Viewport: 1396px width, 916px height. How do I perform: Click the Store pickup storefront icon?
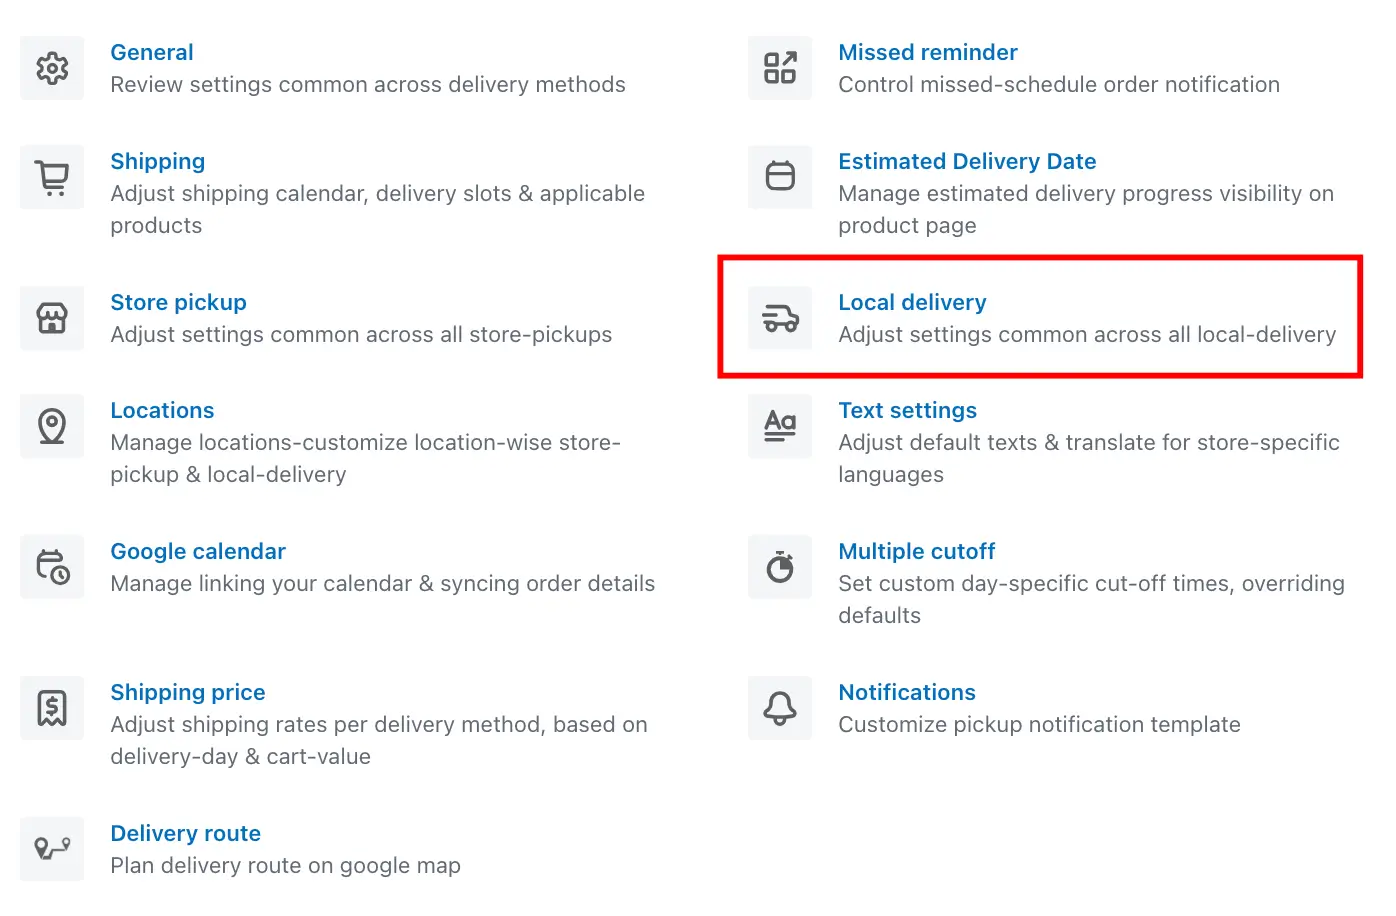point(52,318)
